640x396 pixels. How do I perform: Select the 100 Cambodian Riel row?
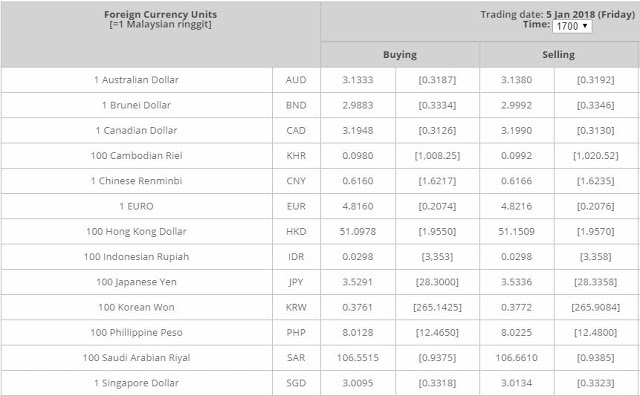click(x=320, y=156)
